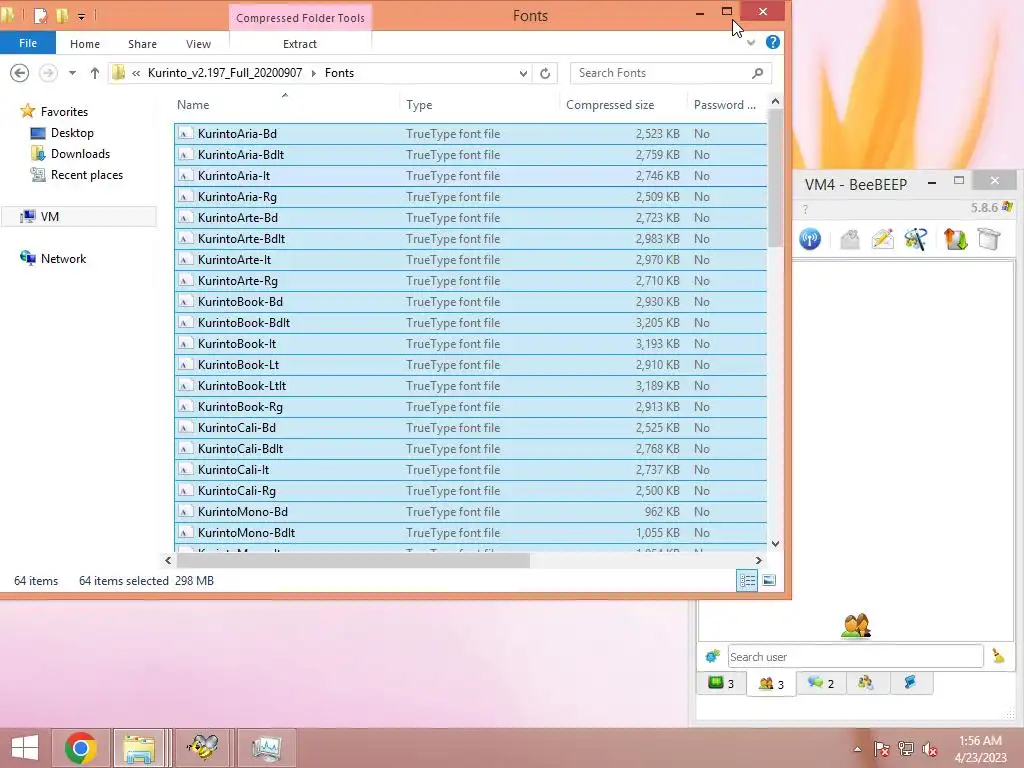Open the recent locations dropdown arrow
1024x768 pixels.
click(x=72, y=73)
